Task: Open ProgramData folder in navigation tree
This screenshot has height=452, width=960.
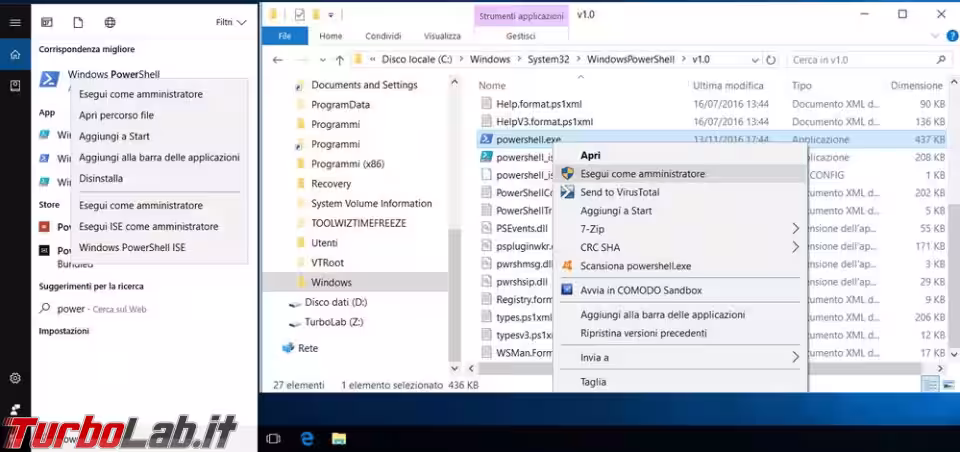Action: click(340, 105)
